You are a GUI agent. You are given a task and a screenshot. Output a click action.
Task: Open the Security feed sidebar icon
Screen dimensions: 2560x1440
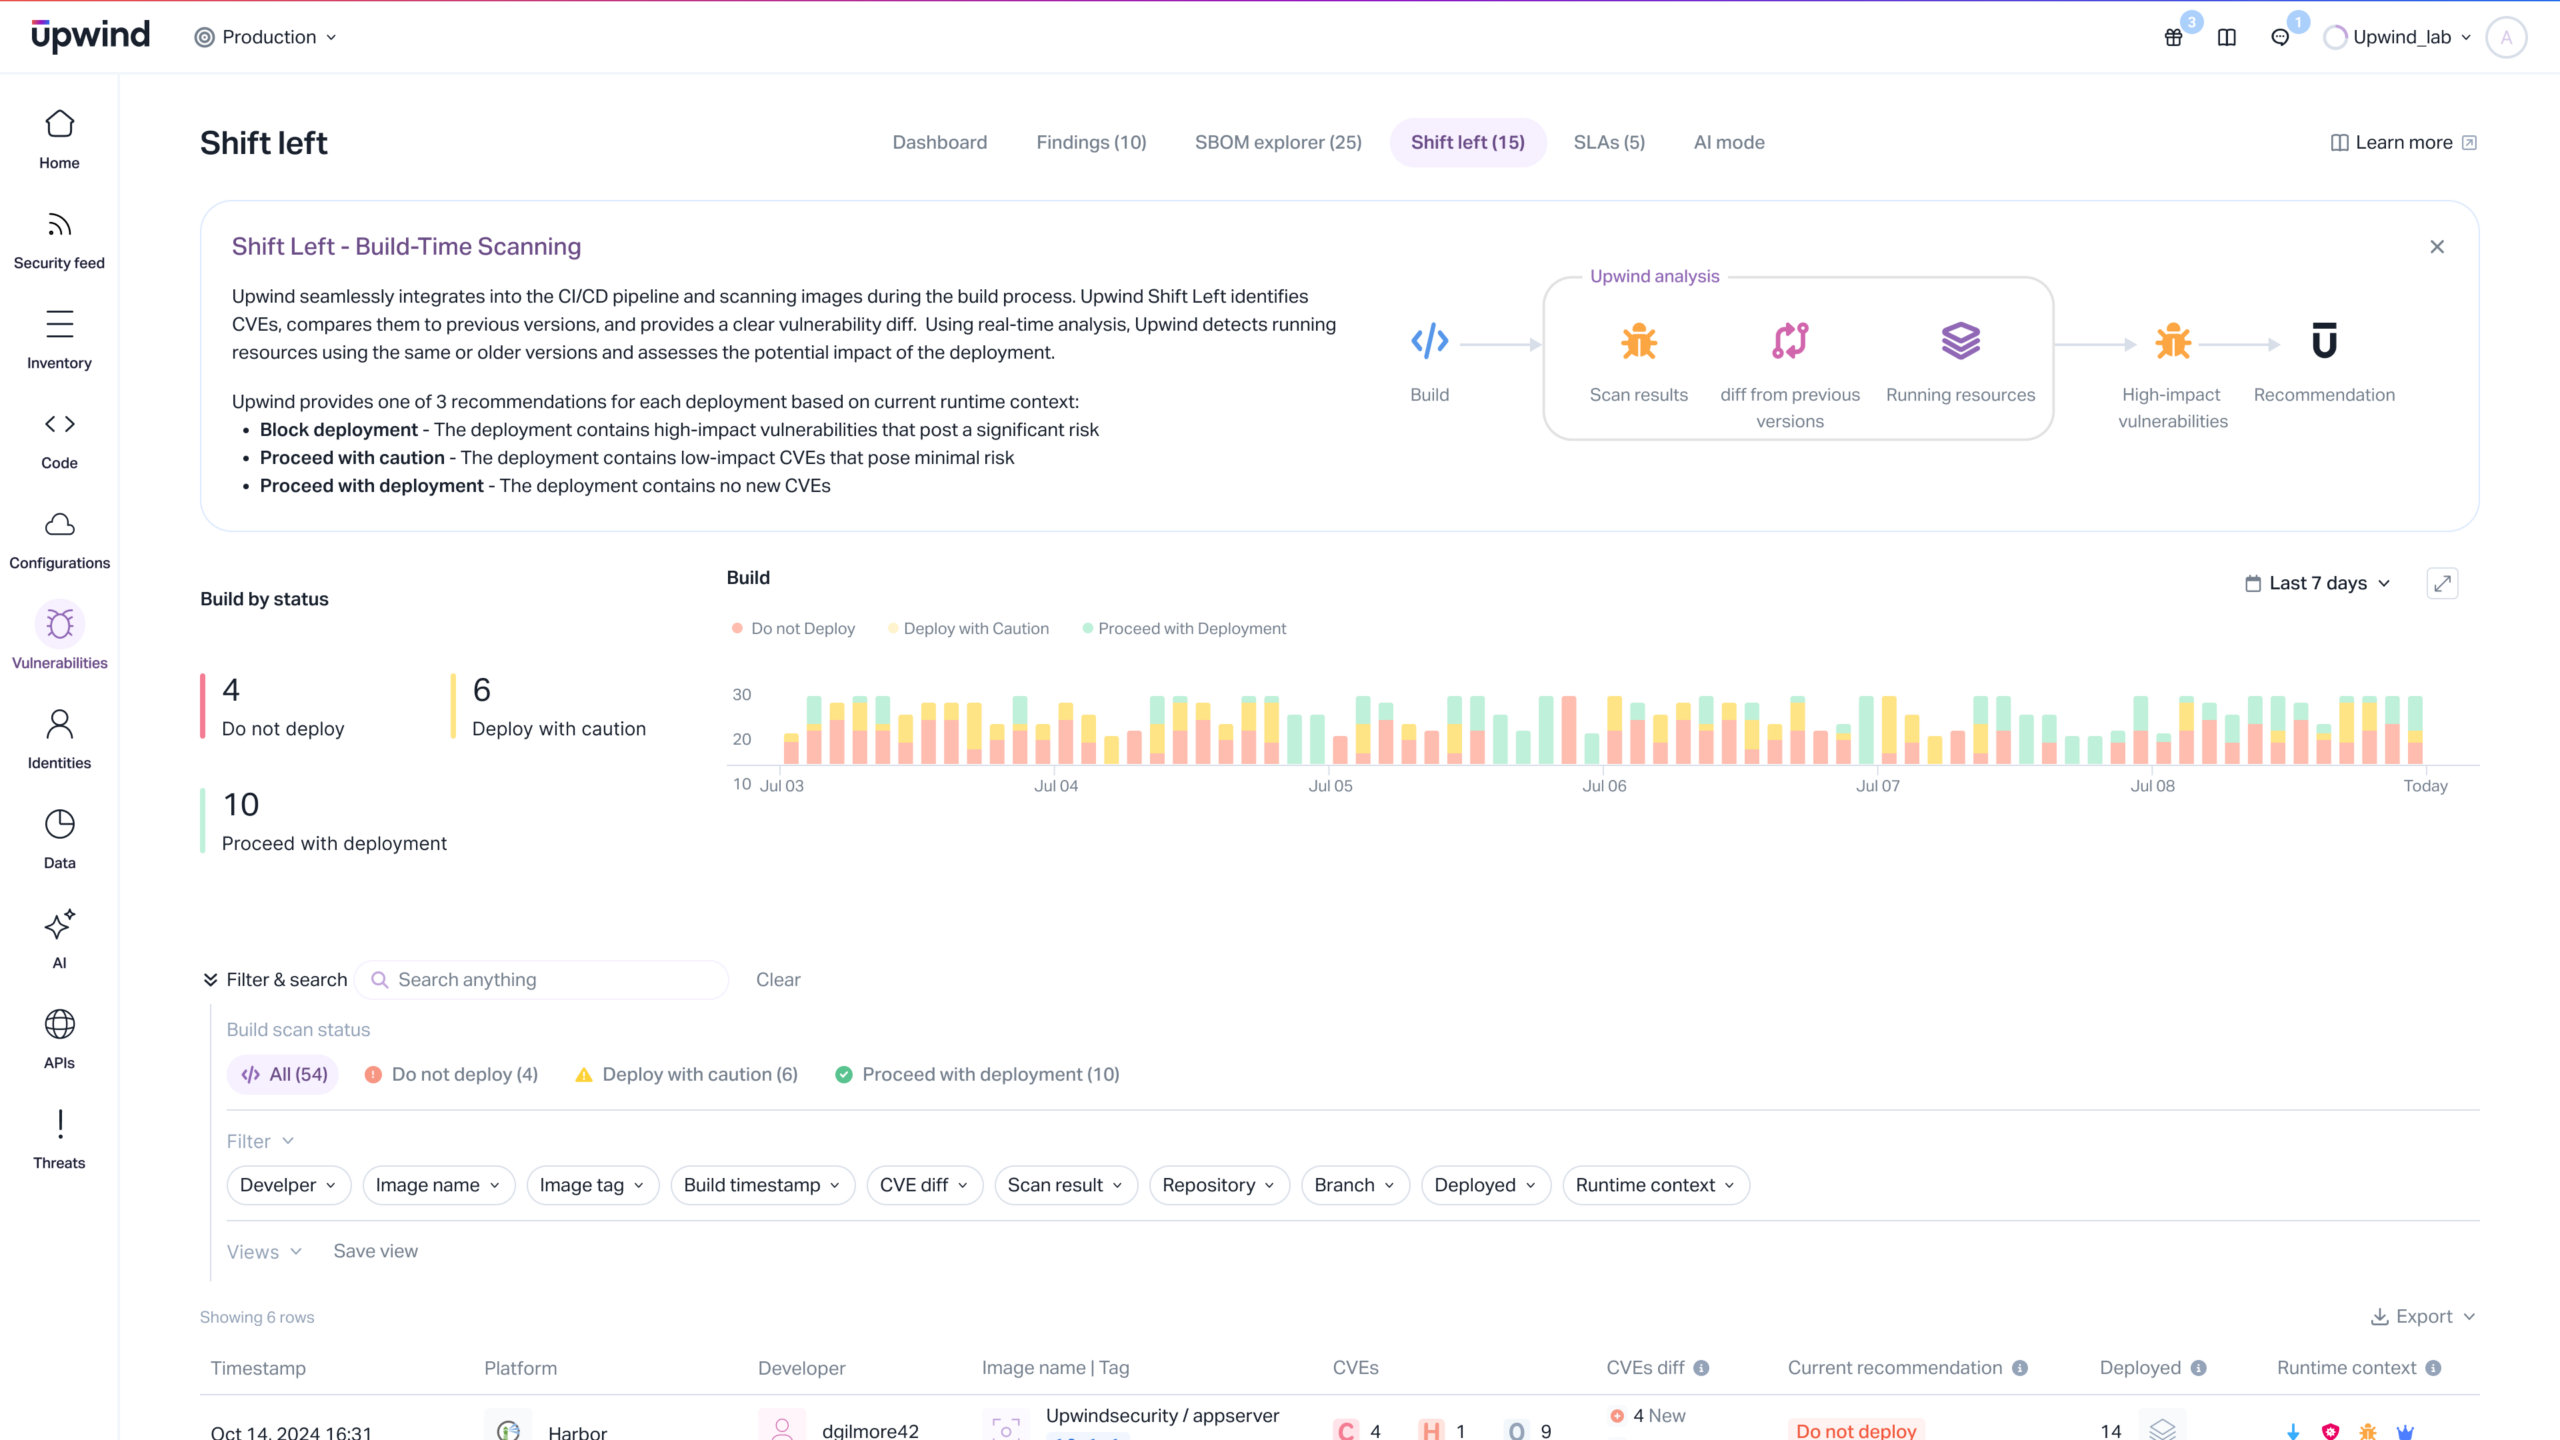click(59, 226)
